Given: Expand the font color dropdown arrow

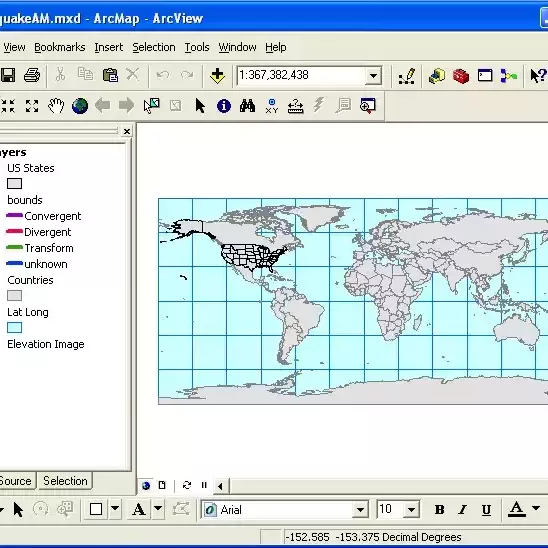Looking at the screenshot, I should [536, 509].
